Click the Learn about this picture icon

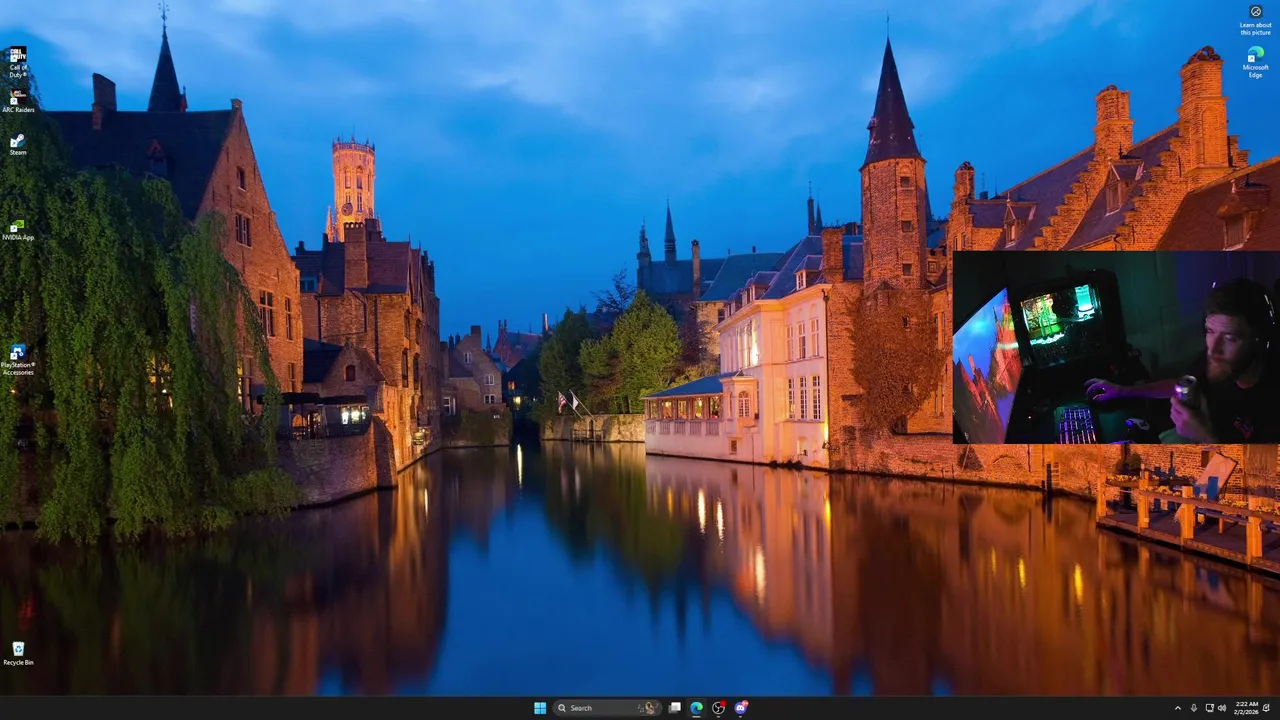click(x=1256, y=20)
